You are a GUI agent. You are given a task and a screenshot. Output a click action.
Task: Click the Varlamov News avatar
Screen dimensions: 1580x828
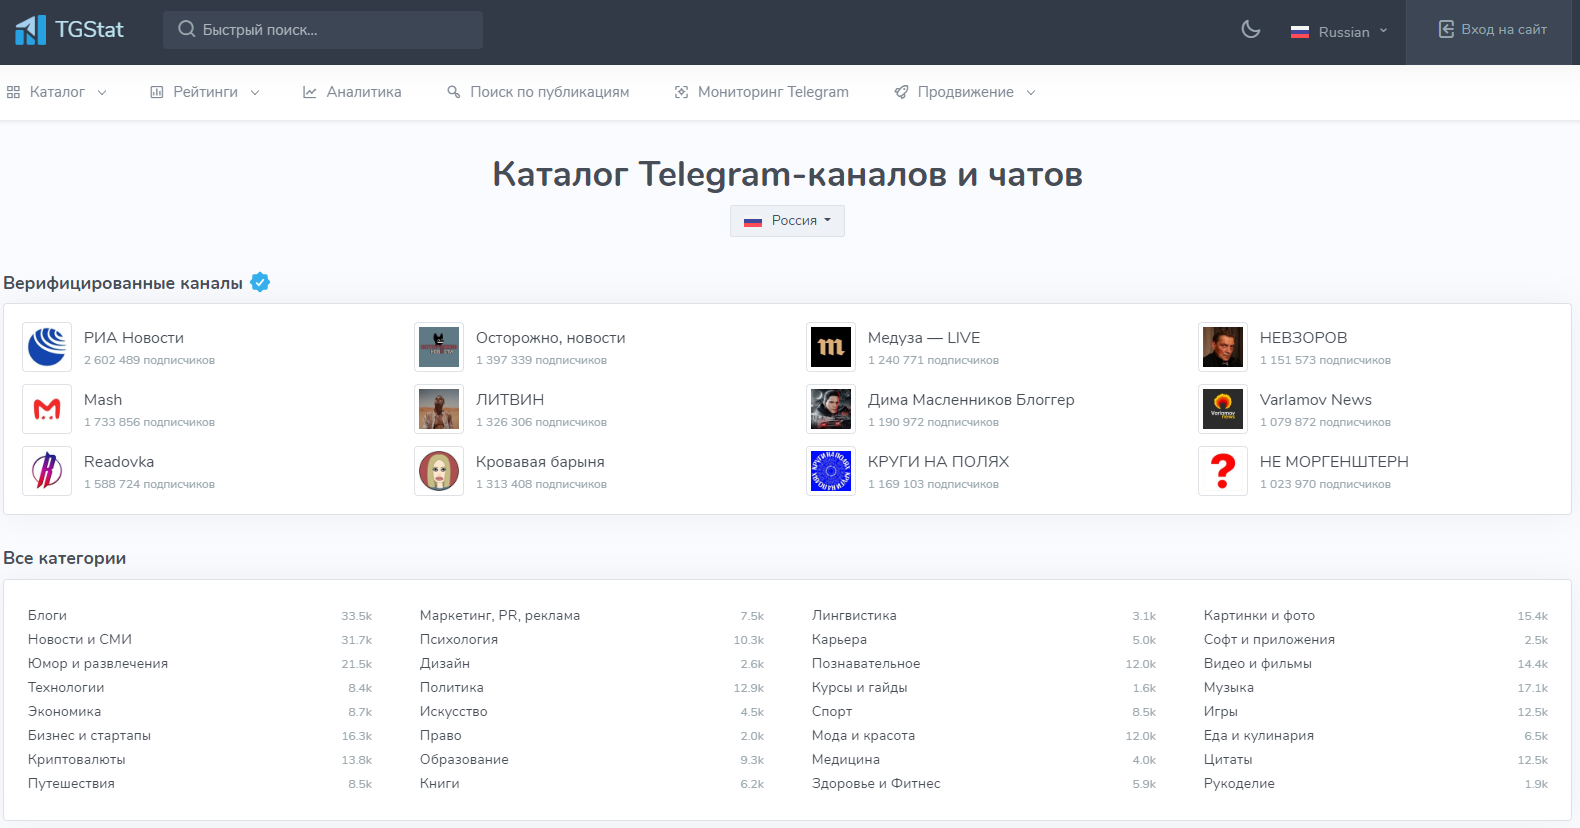[1223, 409]
